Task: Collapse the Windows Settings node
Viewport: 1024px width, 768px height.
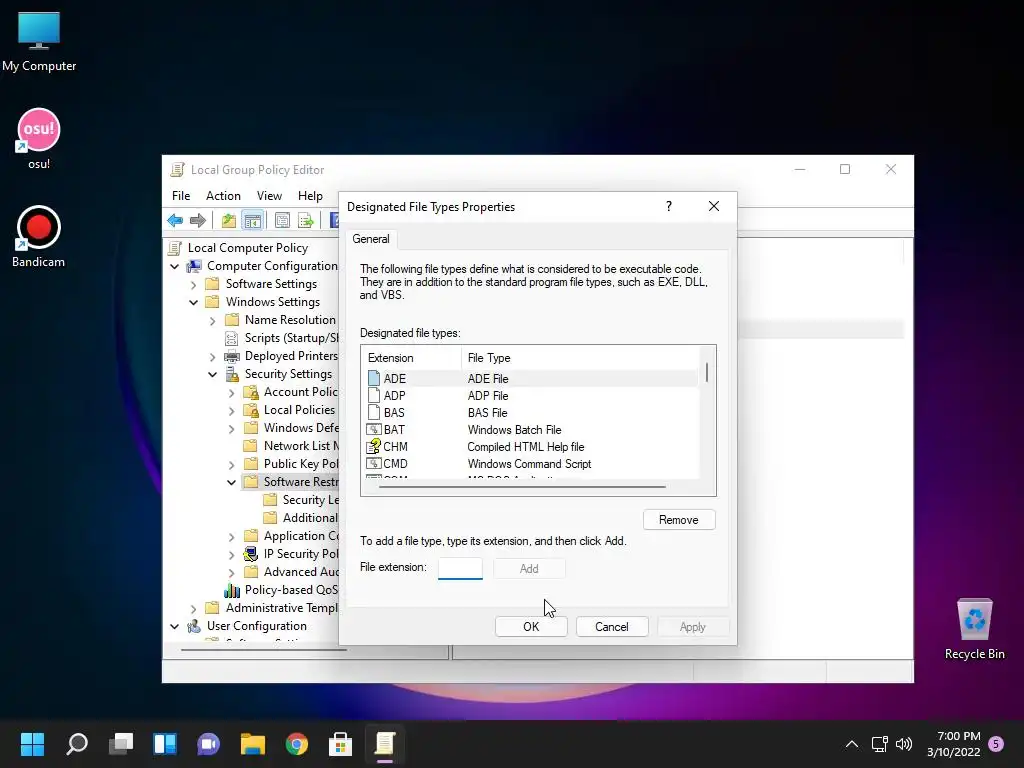Action: (193, 302)
